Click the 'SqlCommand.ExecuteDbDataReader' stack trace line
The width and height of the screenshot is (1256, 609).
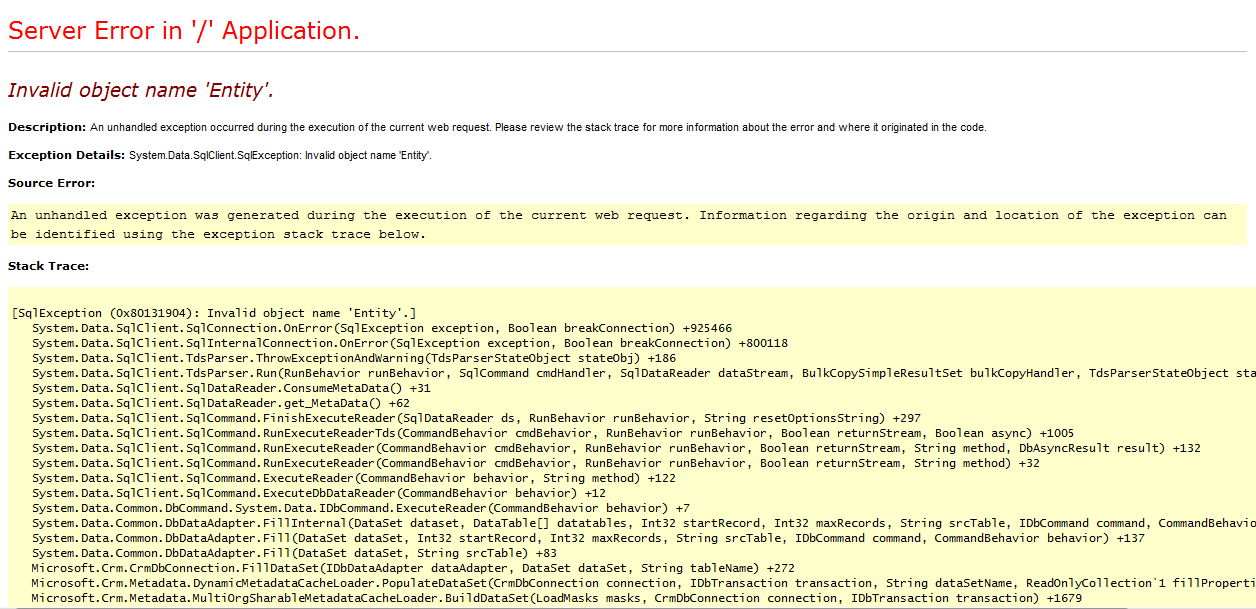coord(318,493)
